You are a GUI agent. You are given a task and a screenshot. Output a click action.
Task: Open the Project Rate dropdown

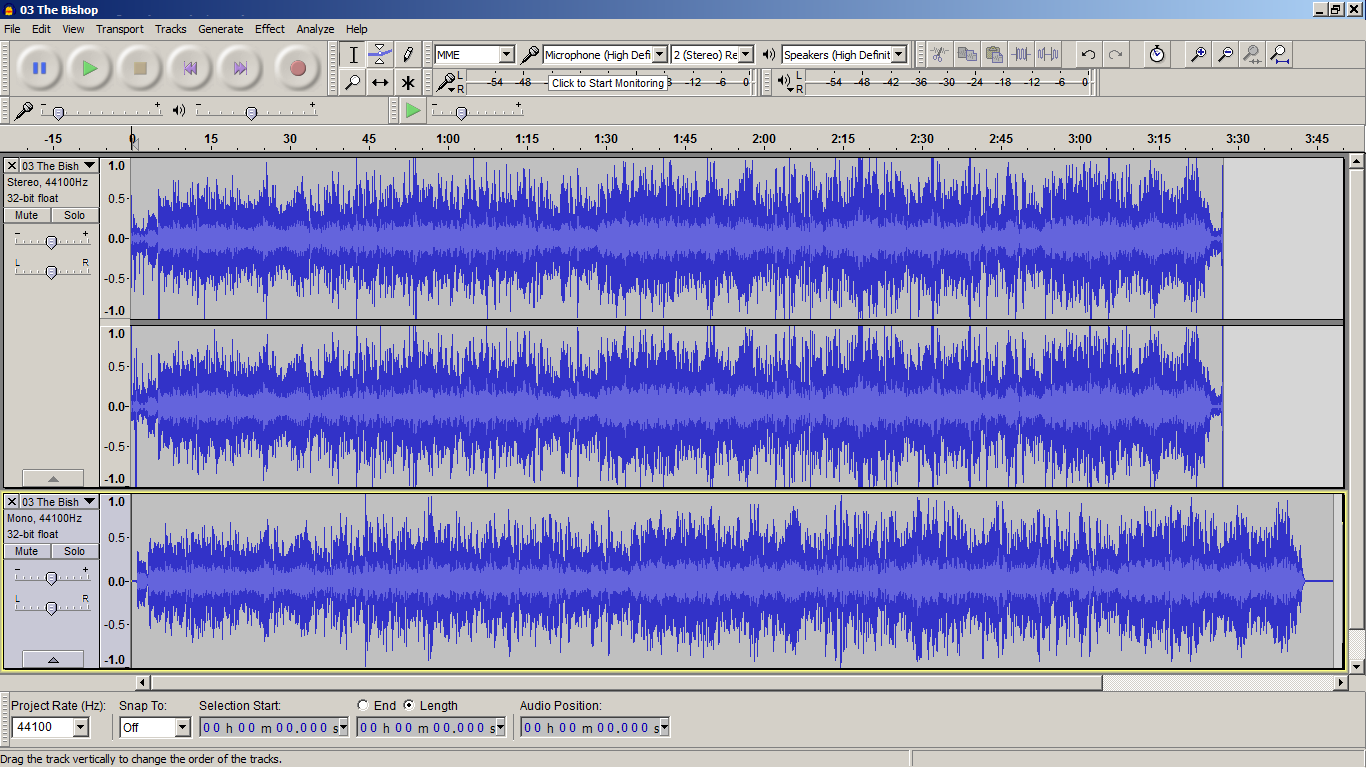[79, 727]
